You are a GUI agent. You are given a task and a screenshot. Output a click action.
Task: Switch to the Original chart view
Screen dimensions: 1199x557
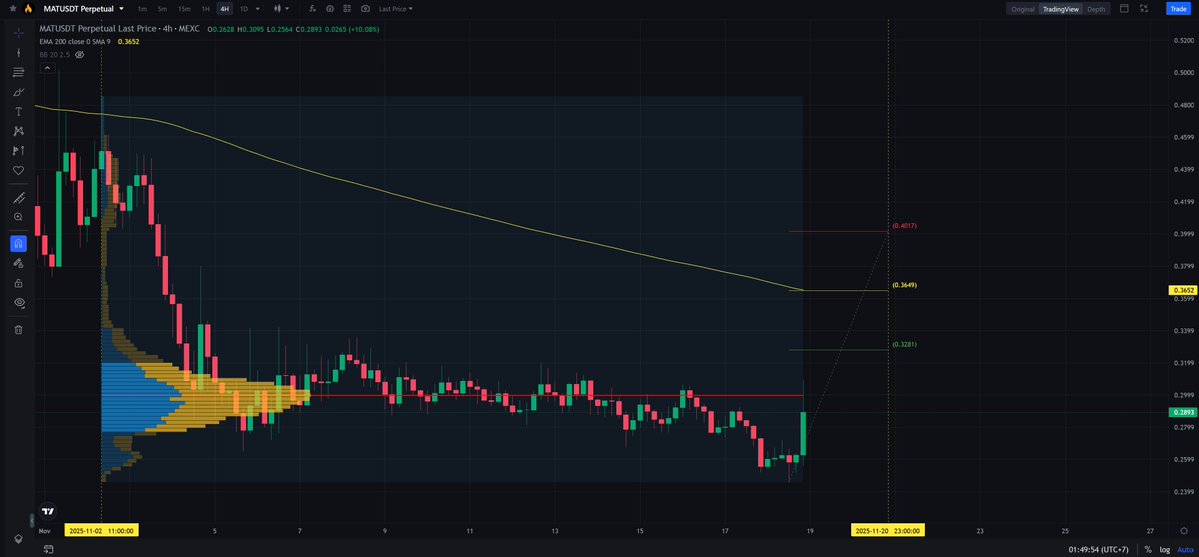coord(1022,9)
